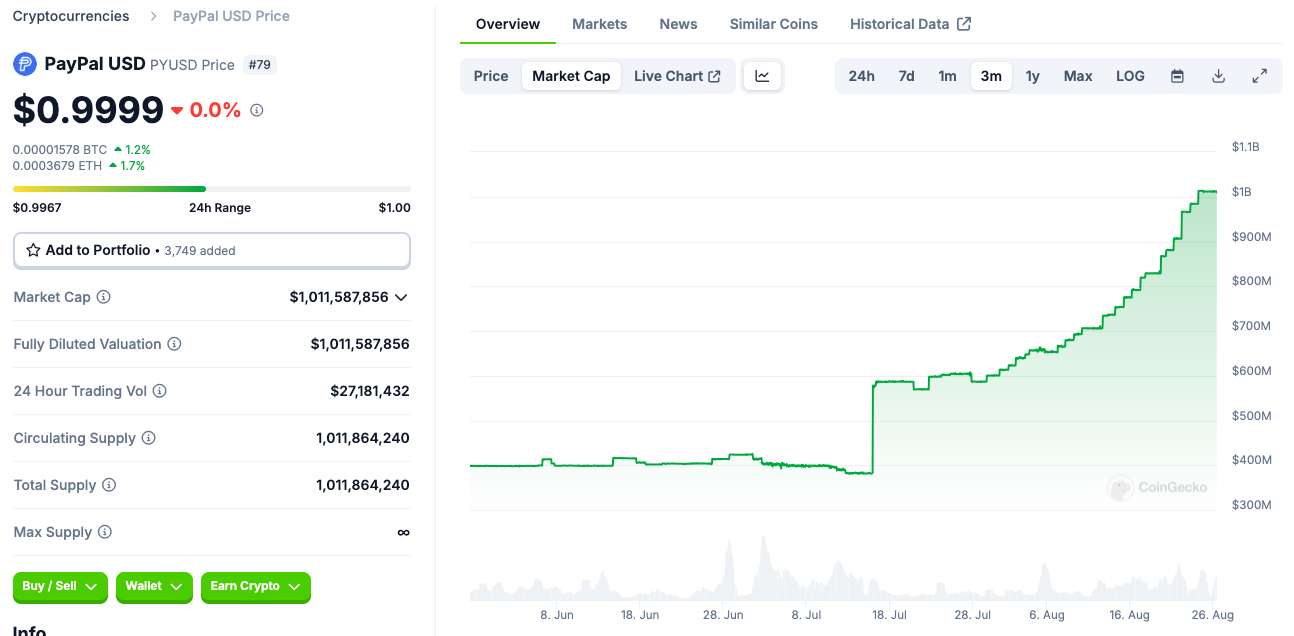
Task: Click the chart type line icon
Action: pyautogui.click(x=762, y=76)
